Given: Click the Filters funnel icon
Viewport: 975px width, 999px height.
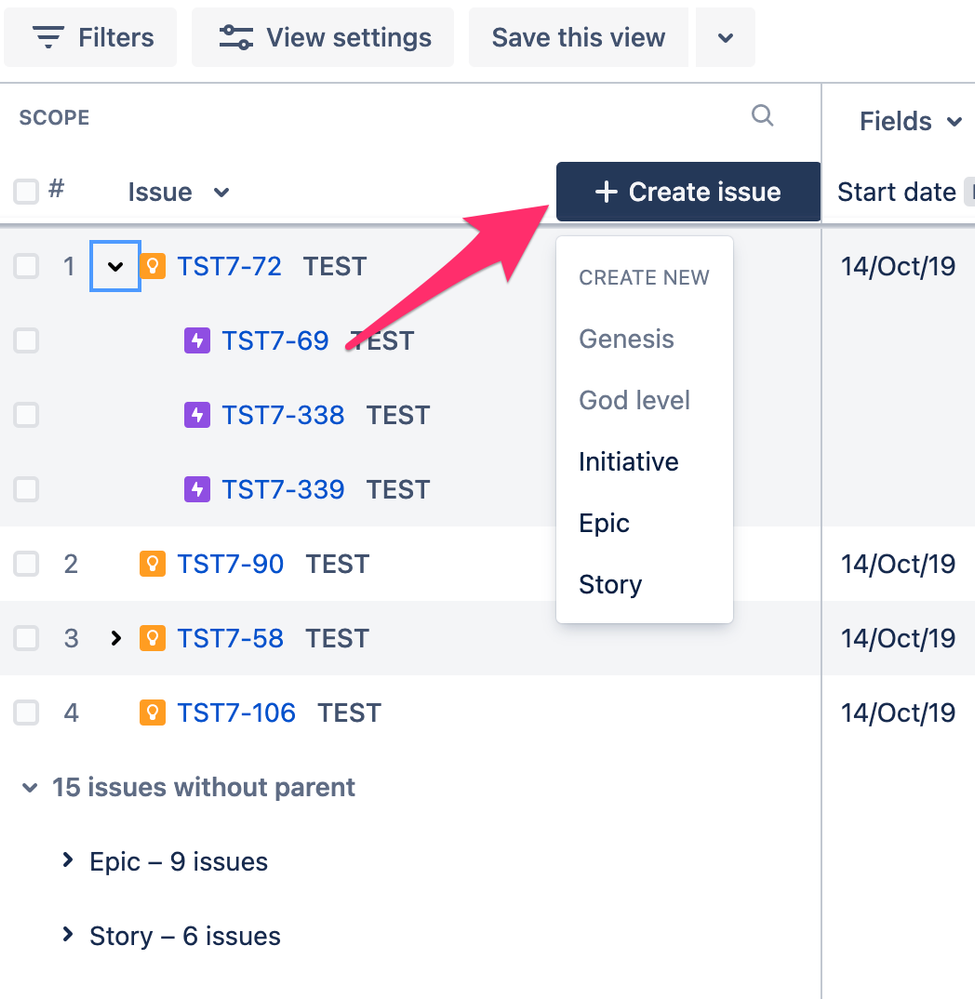Looking at the screenshot, I should (x=47, y=36).
